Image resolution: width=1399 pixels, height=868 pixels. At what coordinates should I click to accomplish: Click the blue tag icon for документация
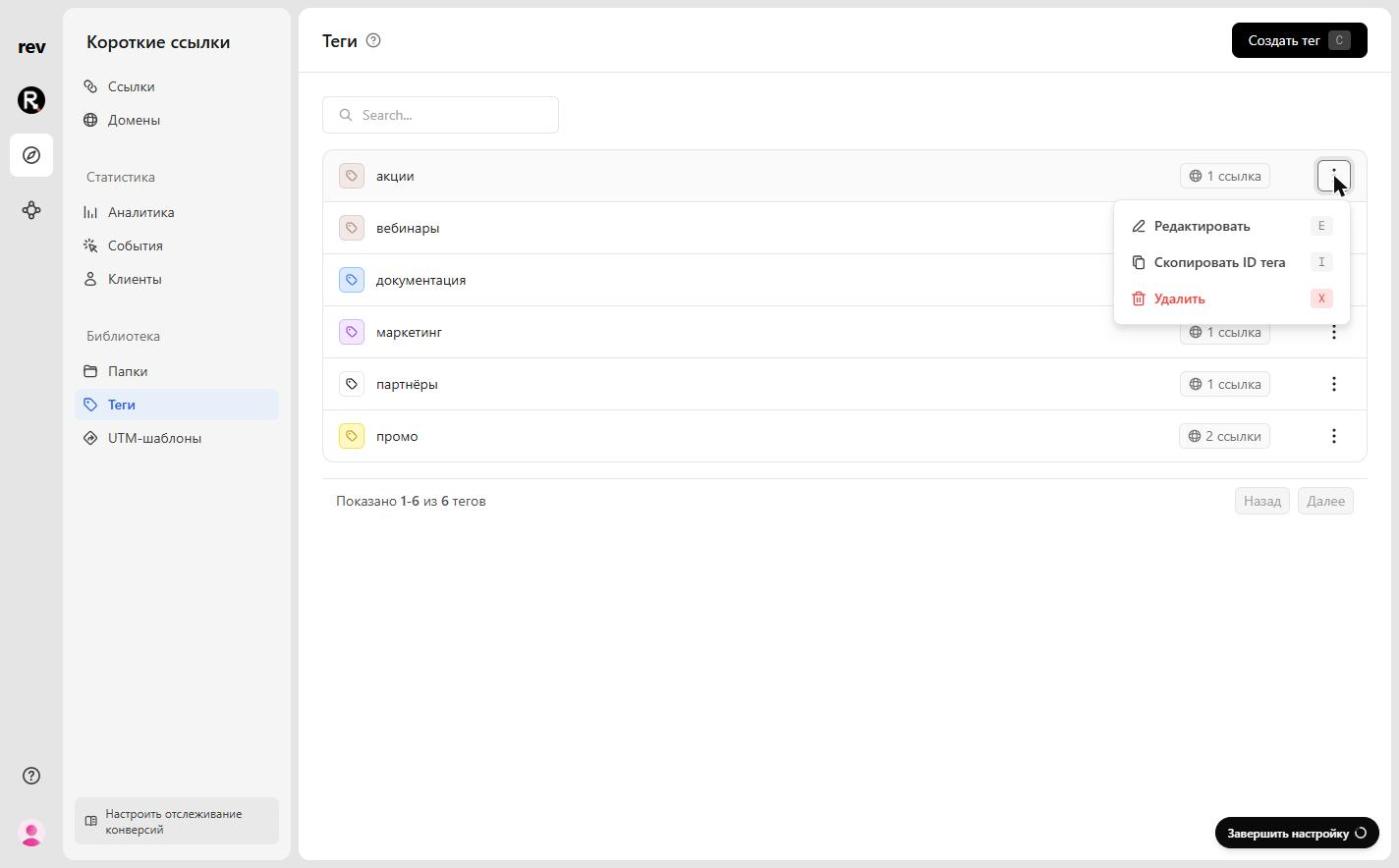pos(351,280)
